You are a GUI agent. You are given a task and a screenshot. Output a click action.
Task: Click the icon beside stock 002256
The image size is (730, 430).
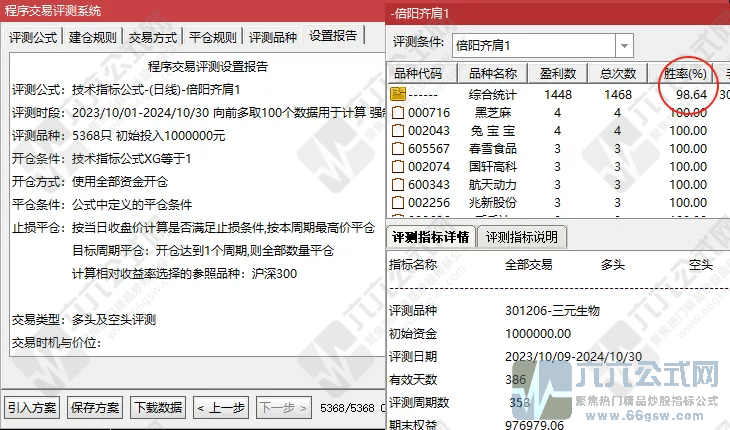(x=398, y=202)
